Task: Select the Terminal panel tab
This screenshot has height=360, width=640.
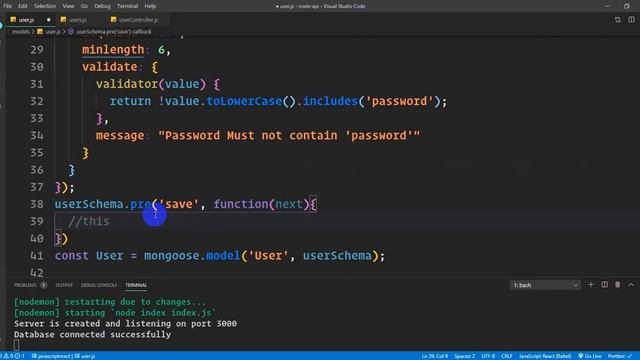Action: pyautogui.click(x=136, y=285)
